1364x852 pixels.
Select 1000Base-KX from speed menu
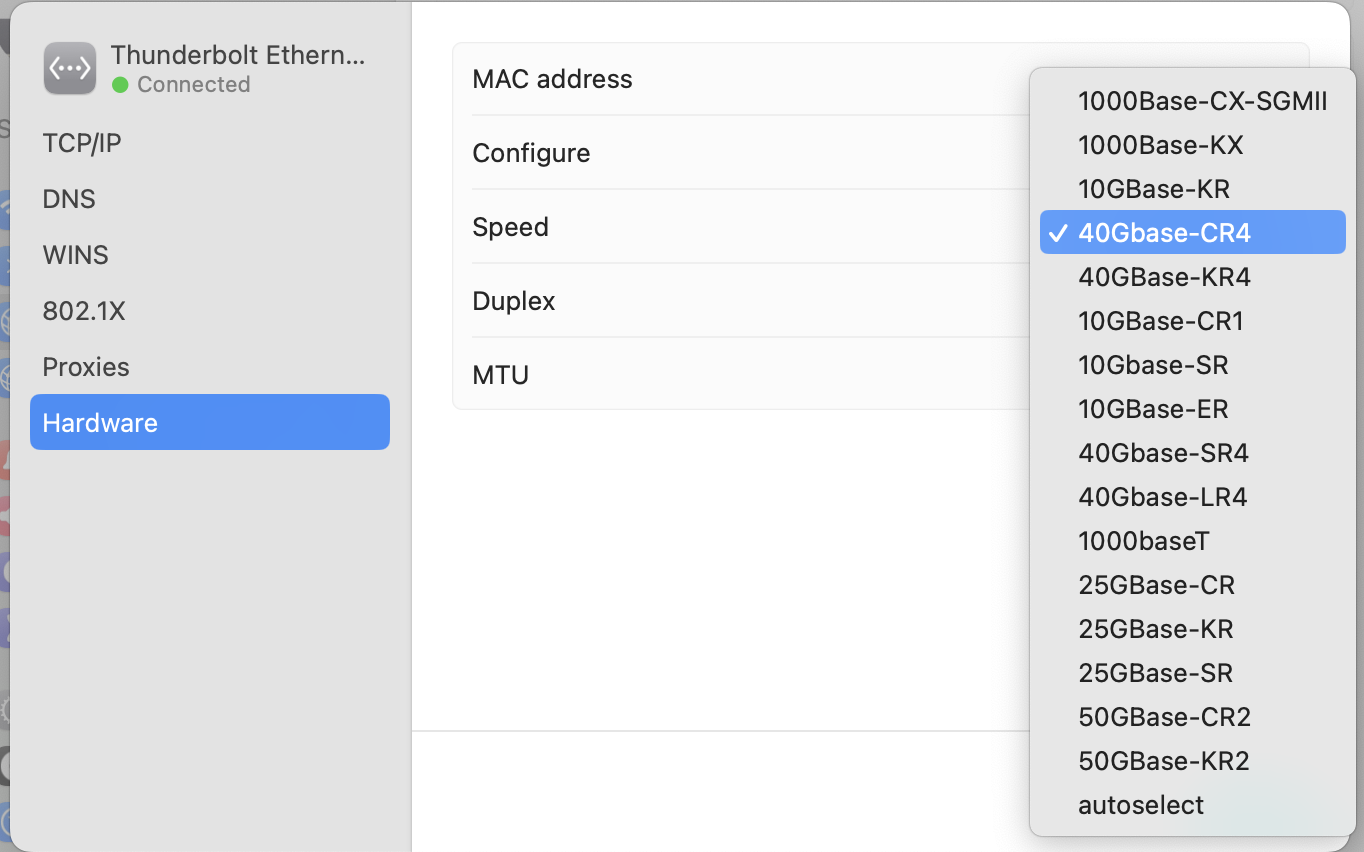(x=1160, y=145)
